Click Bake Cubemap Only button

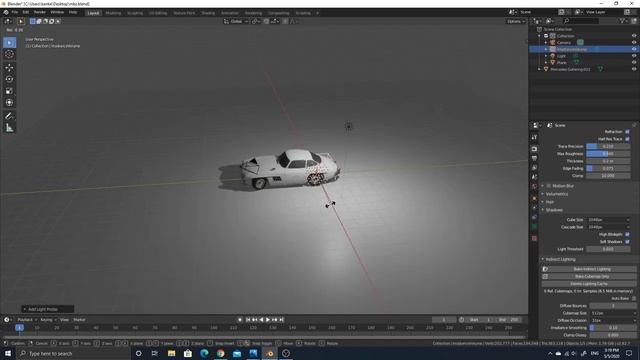pyautogui.click(x=589, y=276)
